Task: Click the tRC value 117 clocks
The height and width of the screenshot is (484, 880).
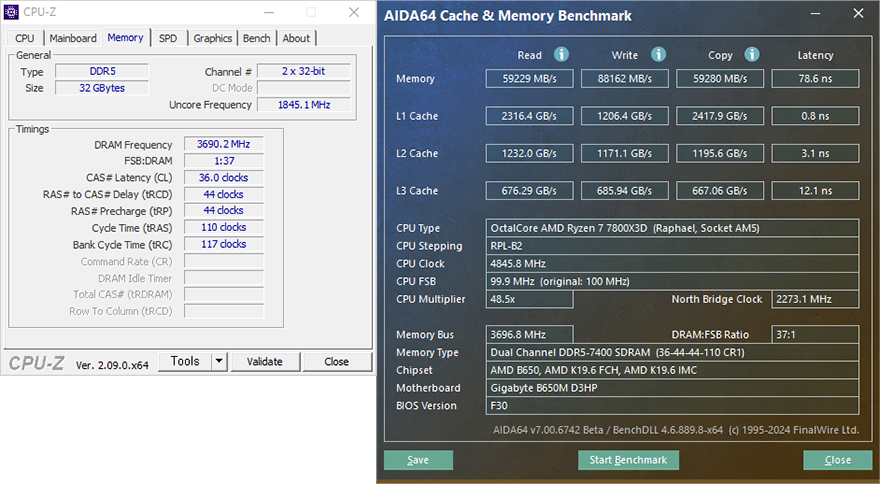Action: pyautogui.click(x=223, y=244)
